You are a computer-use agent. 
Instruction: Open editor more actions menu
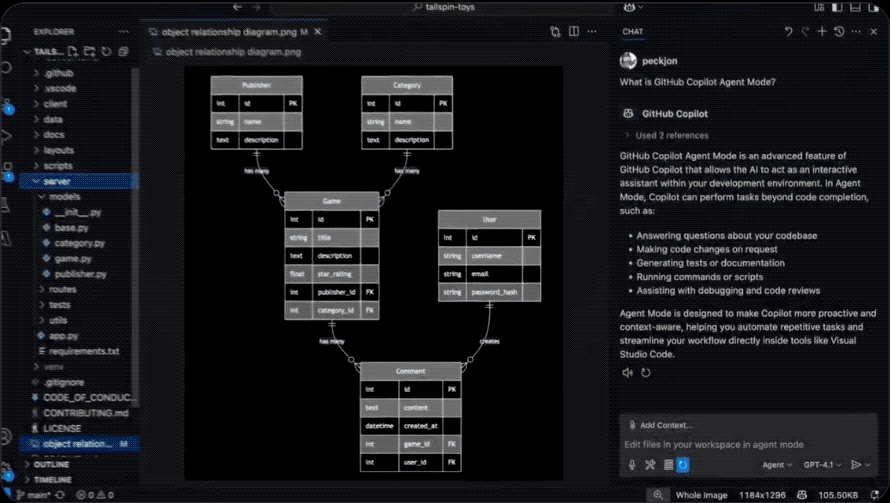[592, 32]
